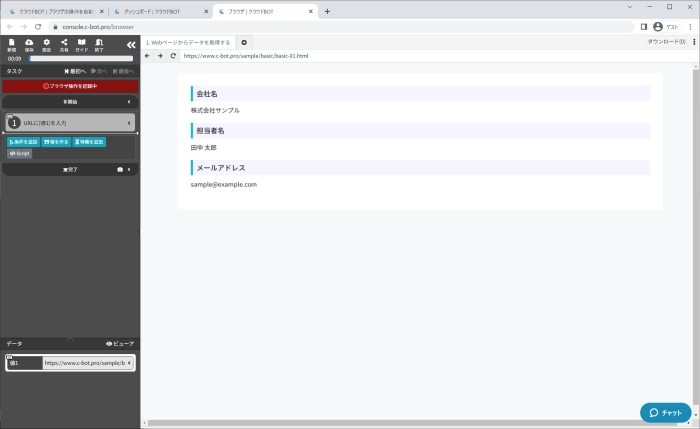Click the 条件を追加 button
This screenshot has width=700, height=429.
23,142
